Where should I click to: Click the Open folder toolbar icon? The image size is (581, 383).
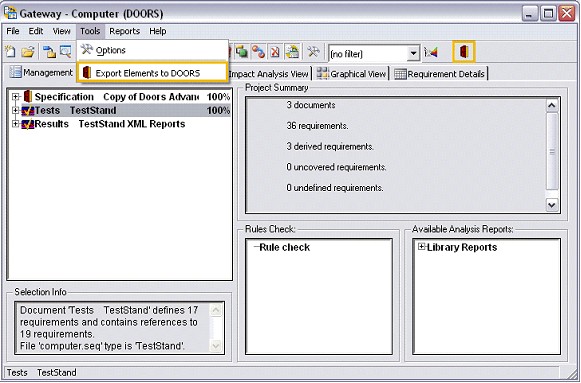pyautogui.click(x=28, y=52)
